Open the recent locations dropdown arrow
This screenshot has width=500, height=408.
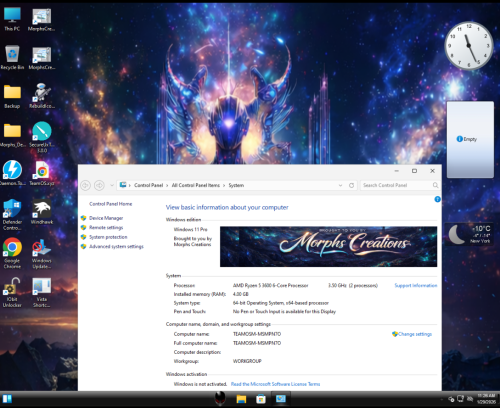point(112,185)
